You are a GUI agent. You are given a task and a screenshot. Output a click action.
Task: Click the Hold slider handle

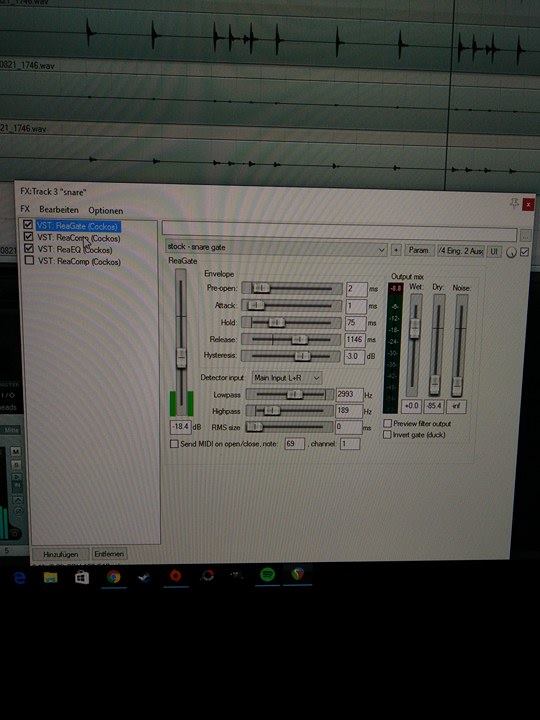tap(276, 322)
